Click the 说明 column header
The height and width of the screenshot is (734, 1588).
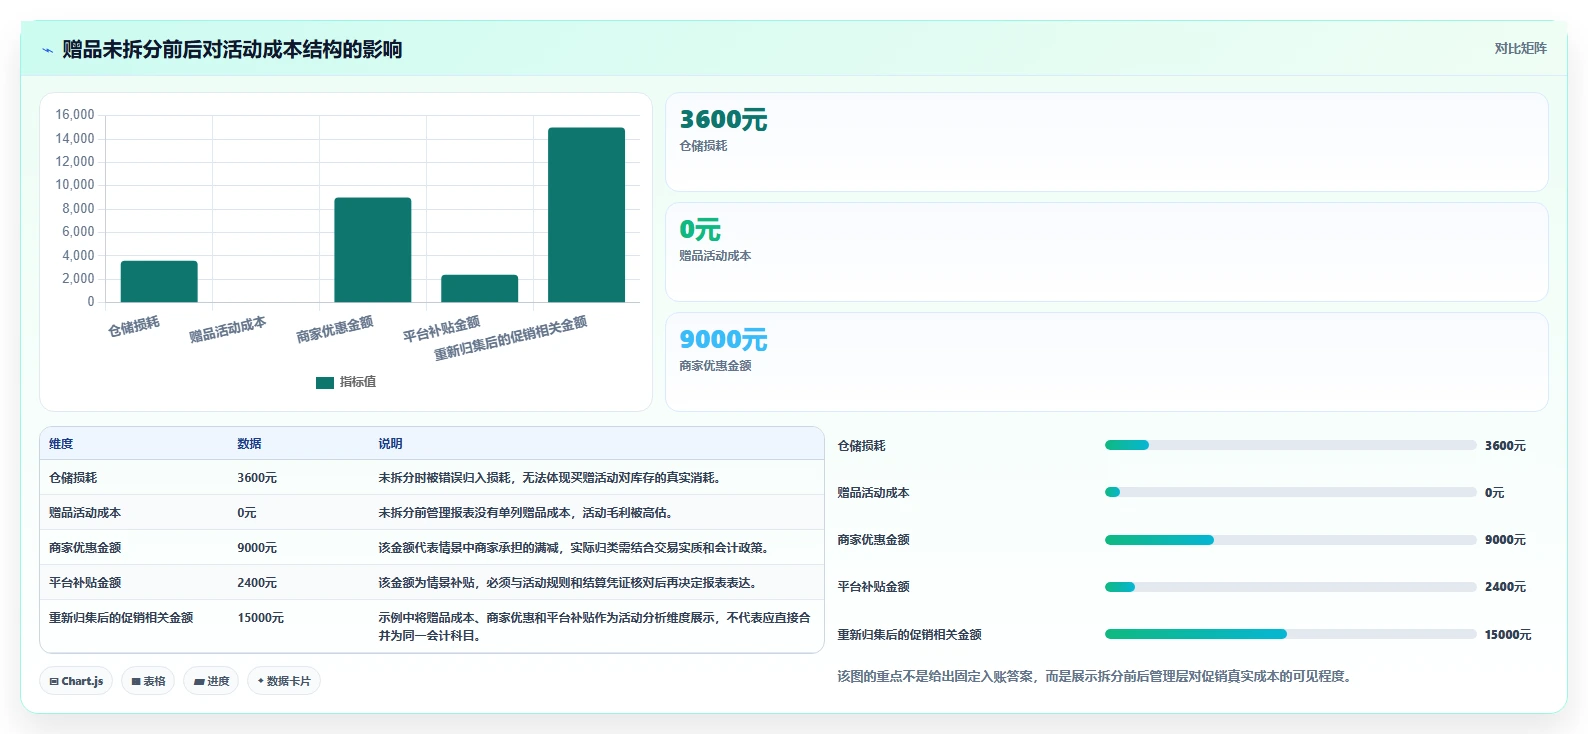390,444
